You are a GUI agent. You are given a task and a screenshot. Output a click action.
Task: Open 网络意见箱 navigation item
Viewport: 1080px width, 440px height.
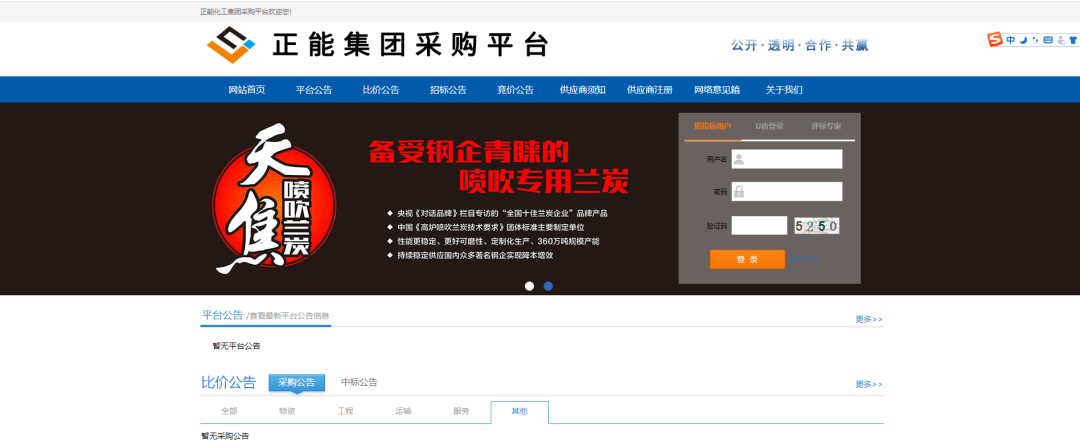(x=717, y=90)
